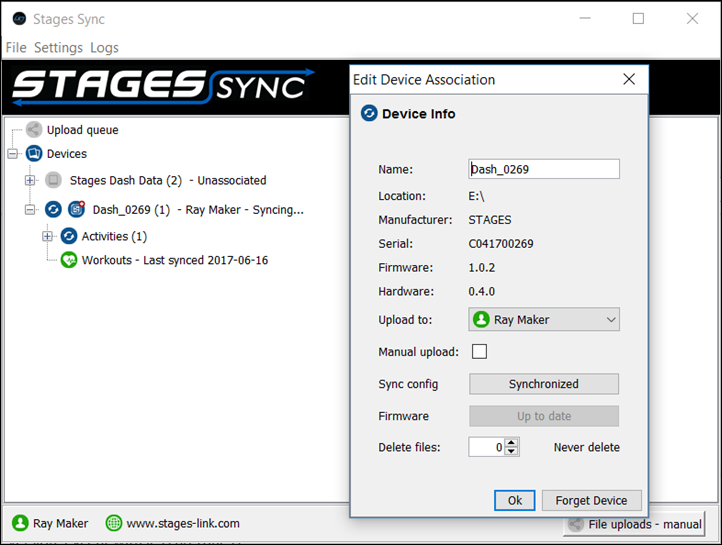This screenshot has width=722, height=545.
Task: Click the Upload queue share icon
Action: tap(34, 130)
